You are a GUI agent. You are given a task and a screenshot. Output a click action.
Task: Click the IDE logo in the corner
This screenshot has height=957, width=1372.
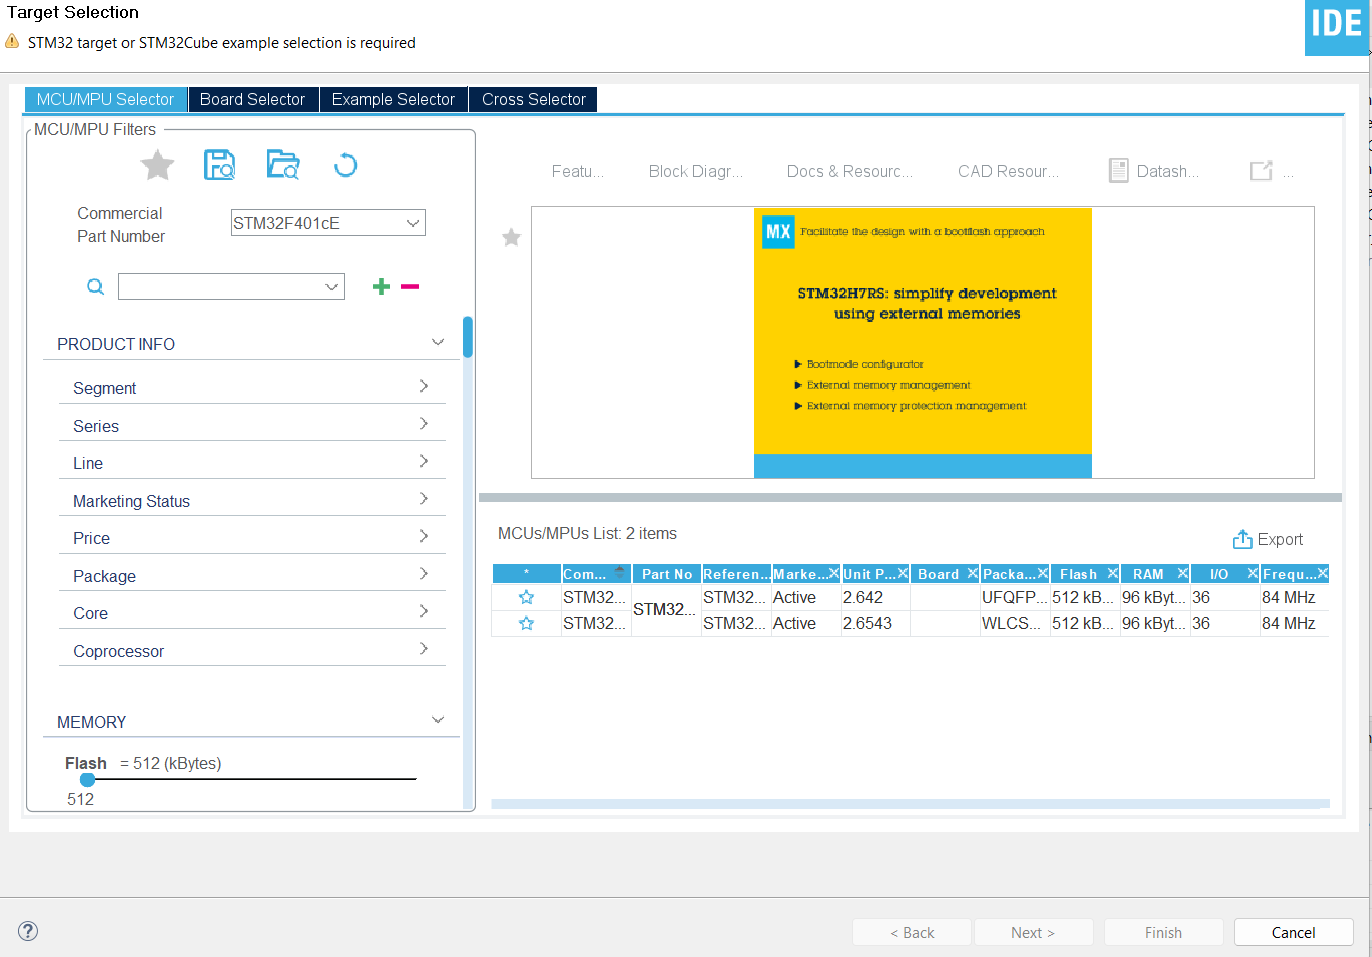click(x=1336, y=27)
